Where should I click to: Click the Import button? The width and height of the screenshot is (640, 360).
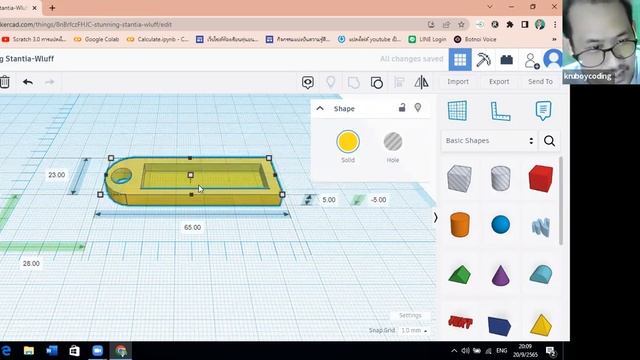[458, 82]
